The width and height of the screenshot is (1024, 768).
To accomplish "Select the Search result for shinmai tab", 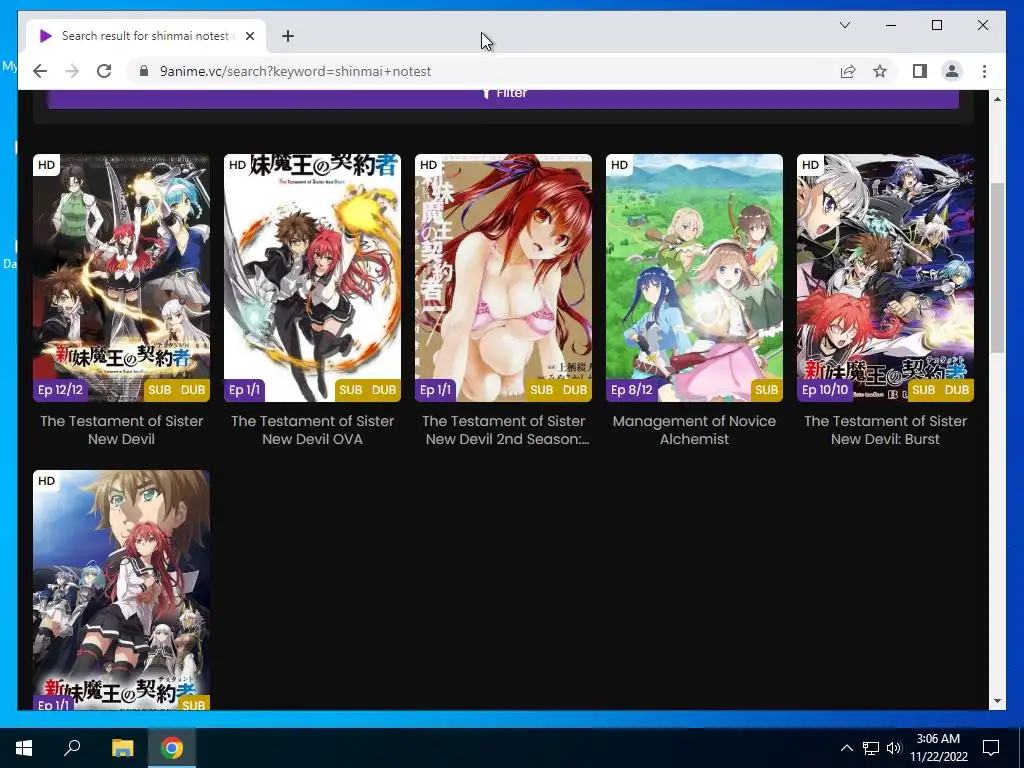I will tap(146, 36).
